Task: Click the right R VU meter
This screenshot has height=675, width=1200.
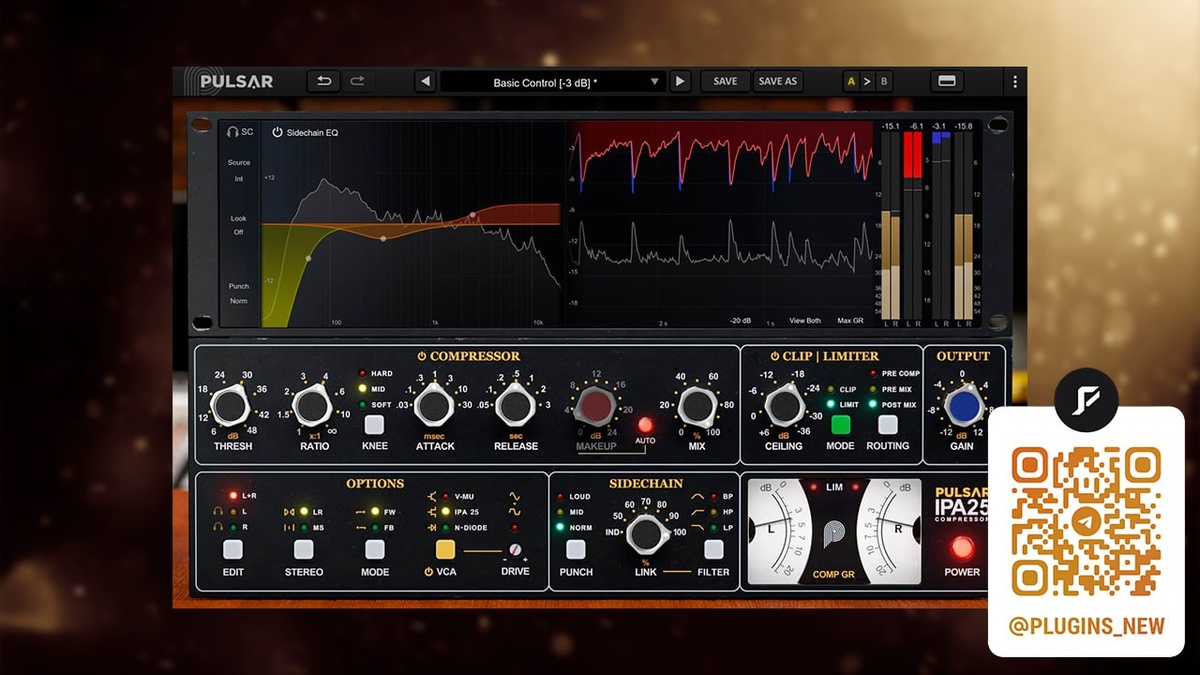Action: (890, 530)
